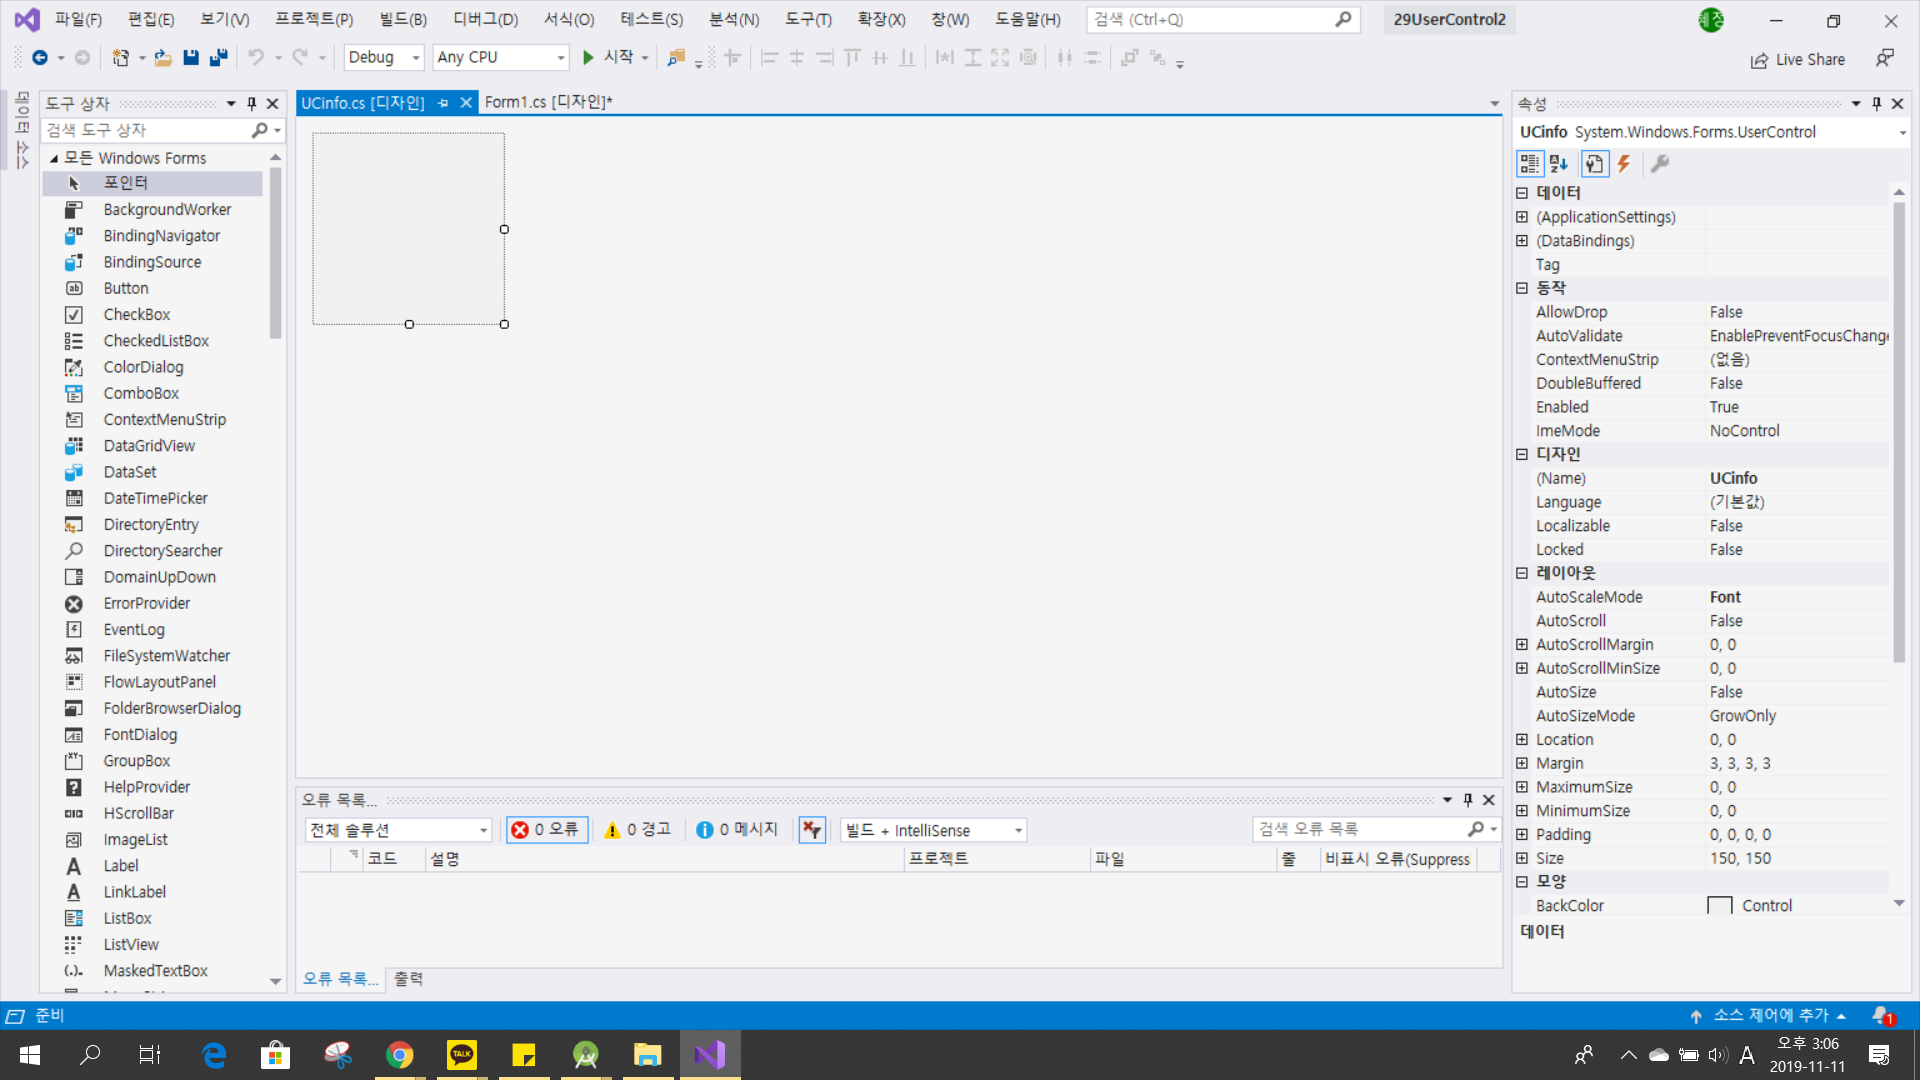
Task: Open the Debug configuration dropdown
Action: (384, 58)
